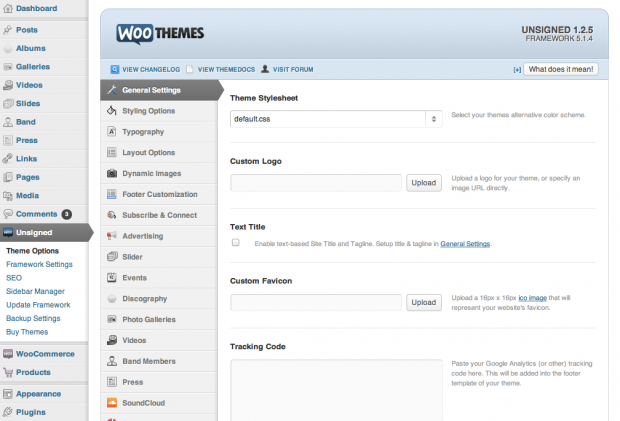The width and height of the screenshot is (620, 421).
Task: Follow the General Settings hyperlink in Text Title
Action: click(x=465, y=244)
